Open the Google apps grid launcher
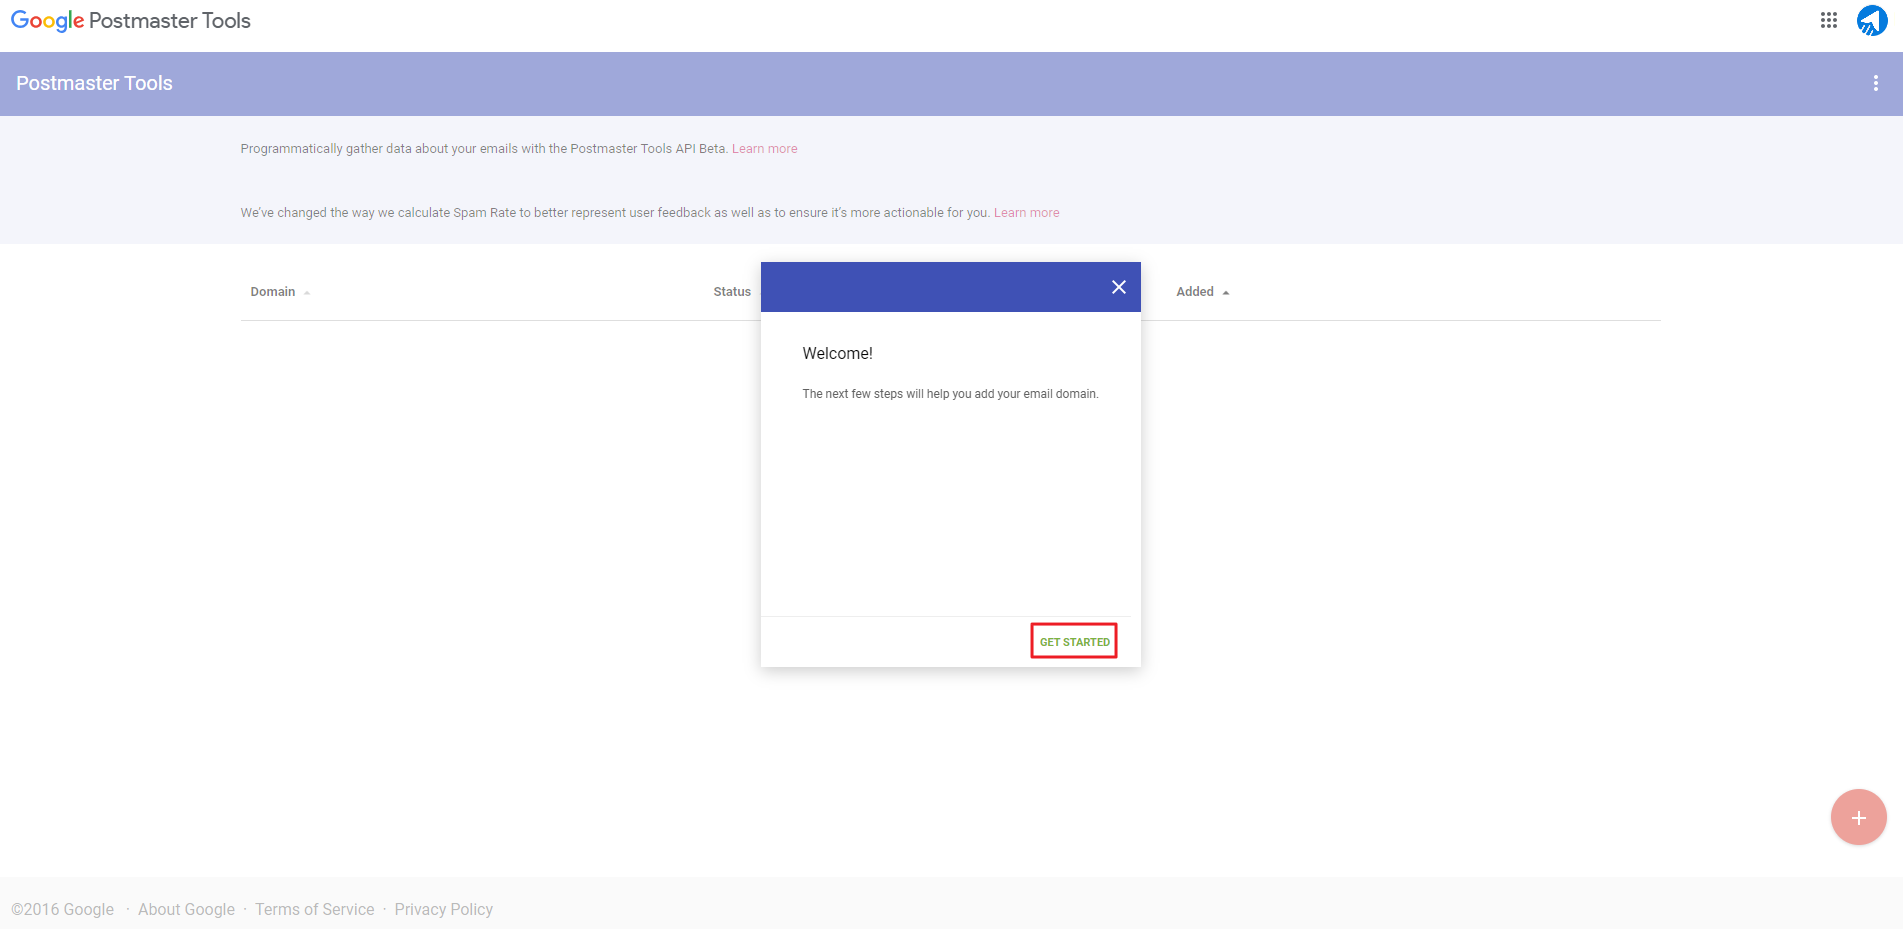The height and width of the screenshot is (929, 1903). point(1828,20)
